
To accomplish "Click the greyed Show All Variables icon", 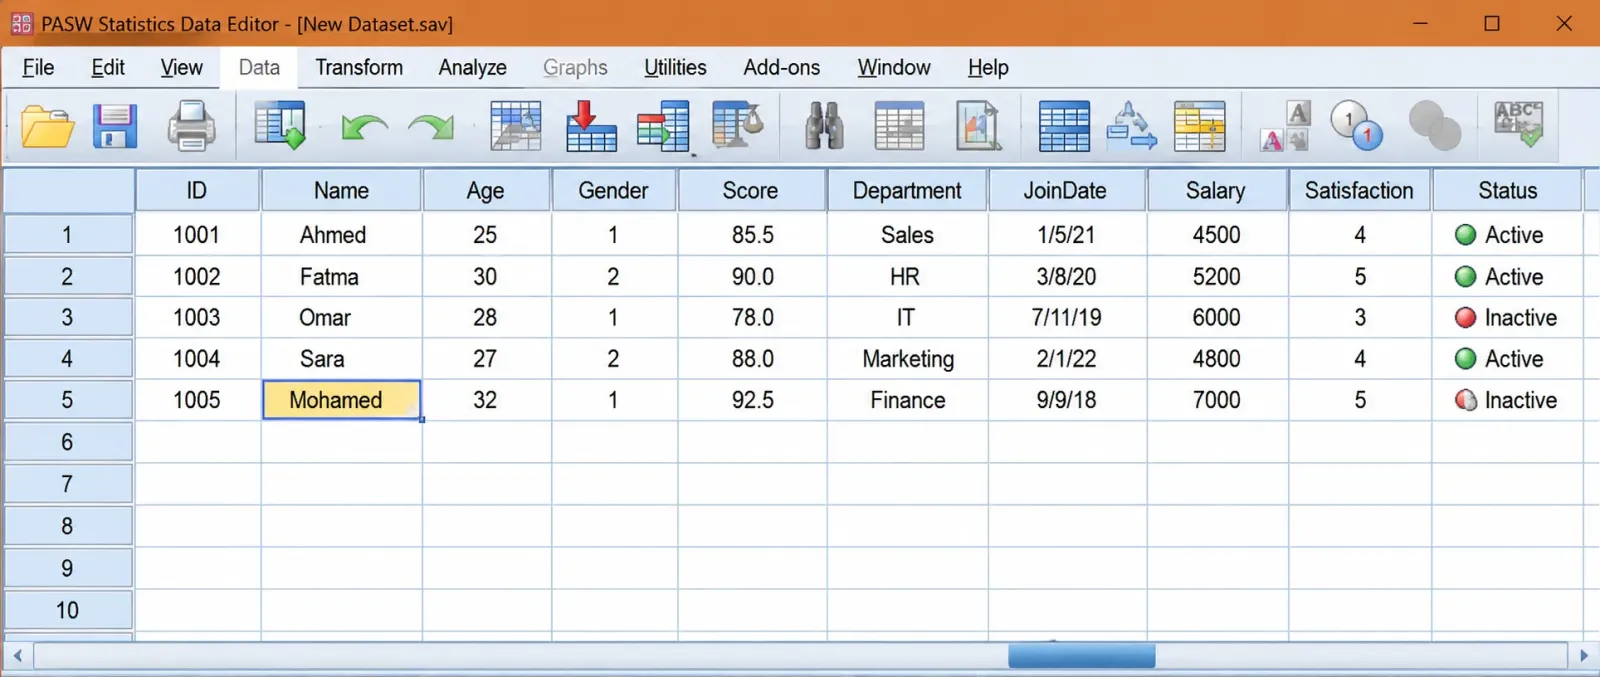I will pos(1434,127).
